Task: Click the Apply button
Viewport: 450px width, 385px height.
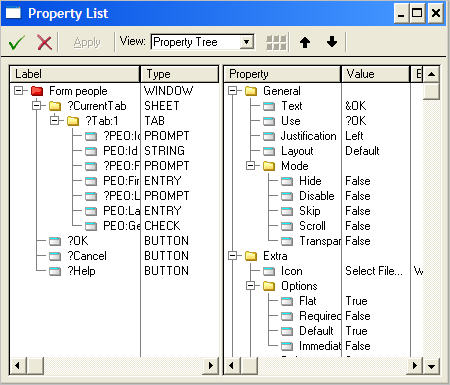Action: (87, 42)
